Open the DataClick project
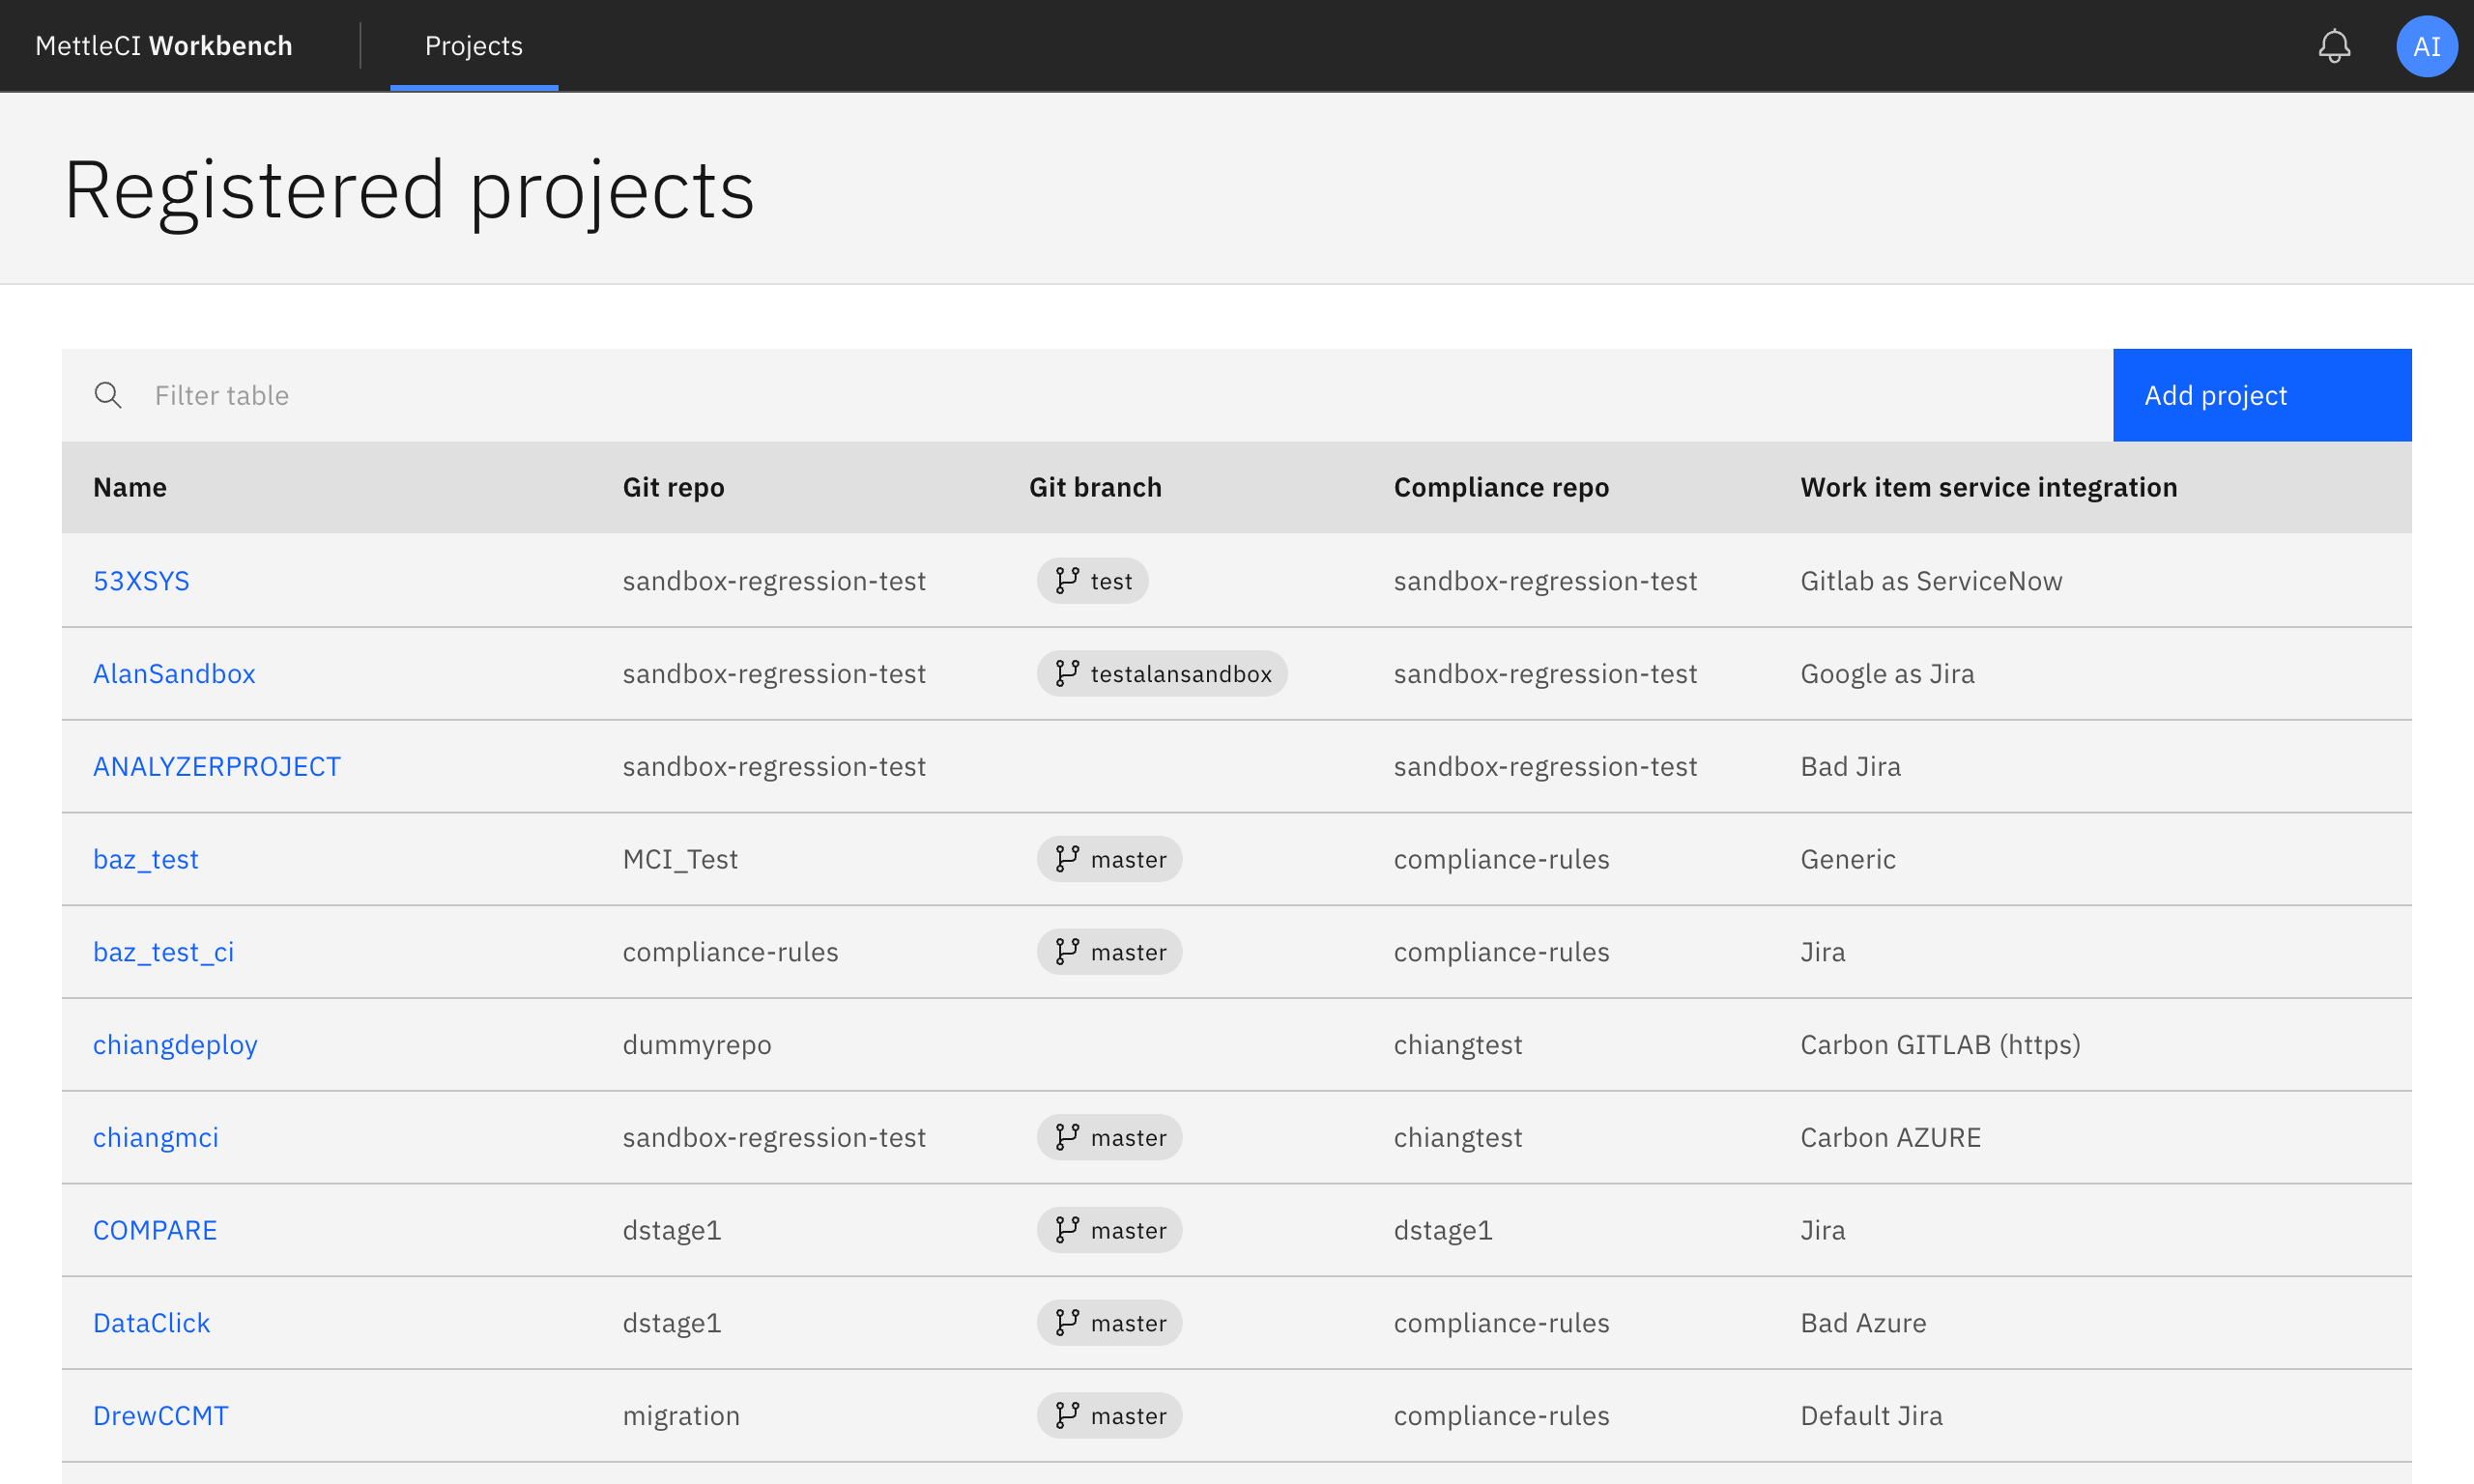The width and height of the screenshot is (2474, 1484). pyautogui.click(x=151, y=1322)
